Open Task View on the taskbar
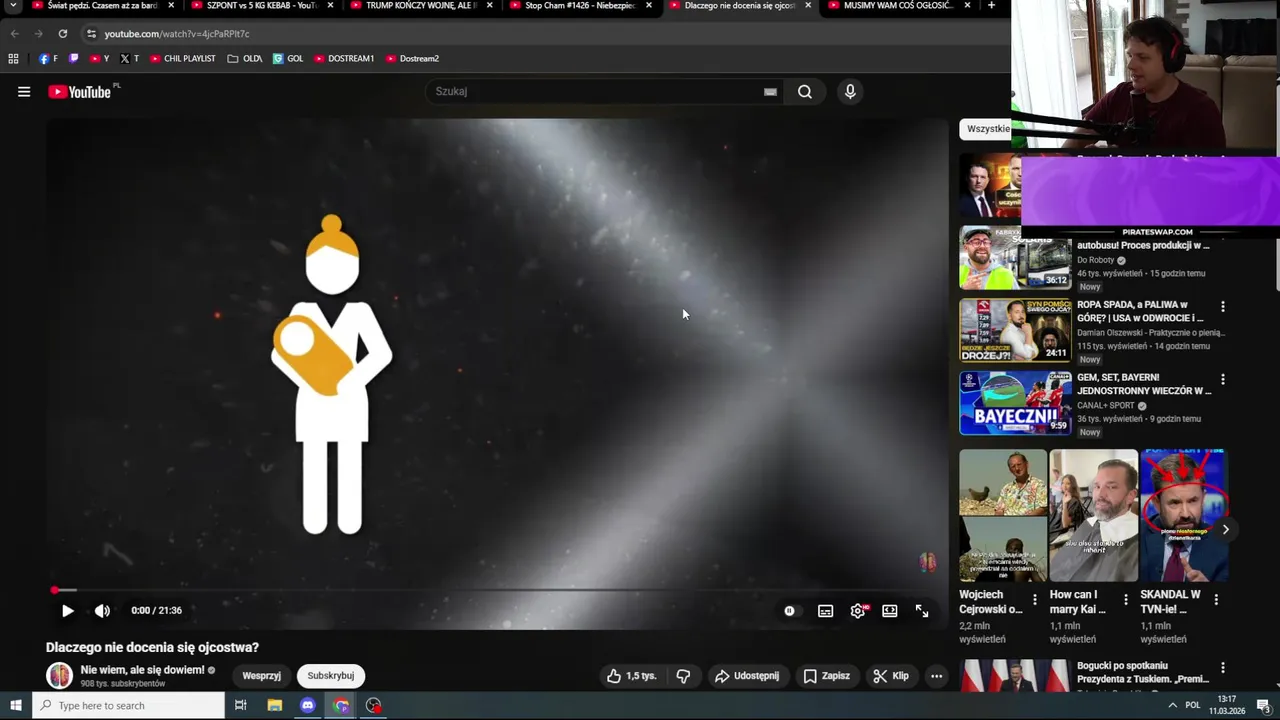This screenshot has width=1280, height=720. point(240,706)
